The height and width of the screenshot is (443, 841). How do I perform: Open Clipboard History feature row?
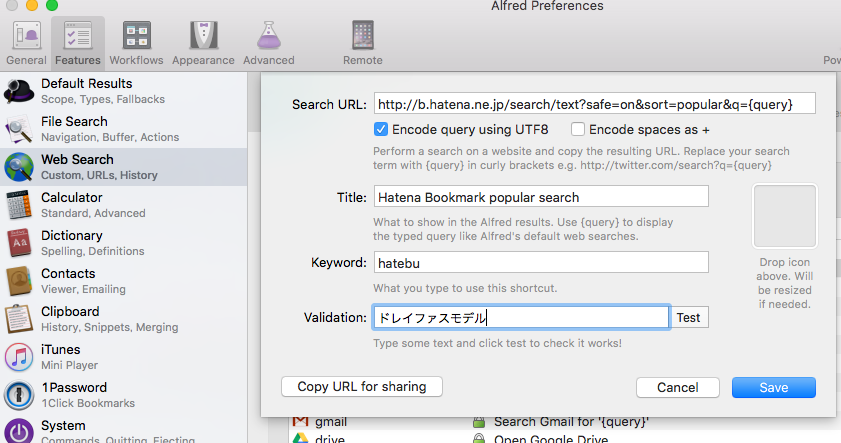coord(123,319)
